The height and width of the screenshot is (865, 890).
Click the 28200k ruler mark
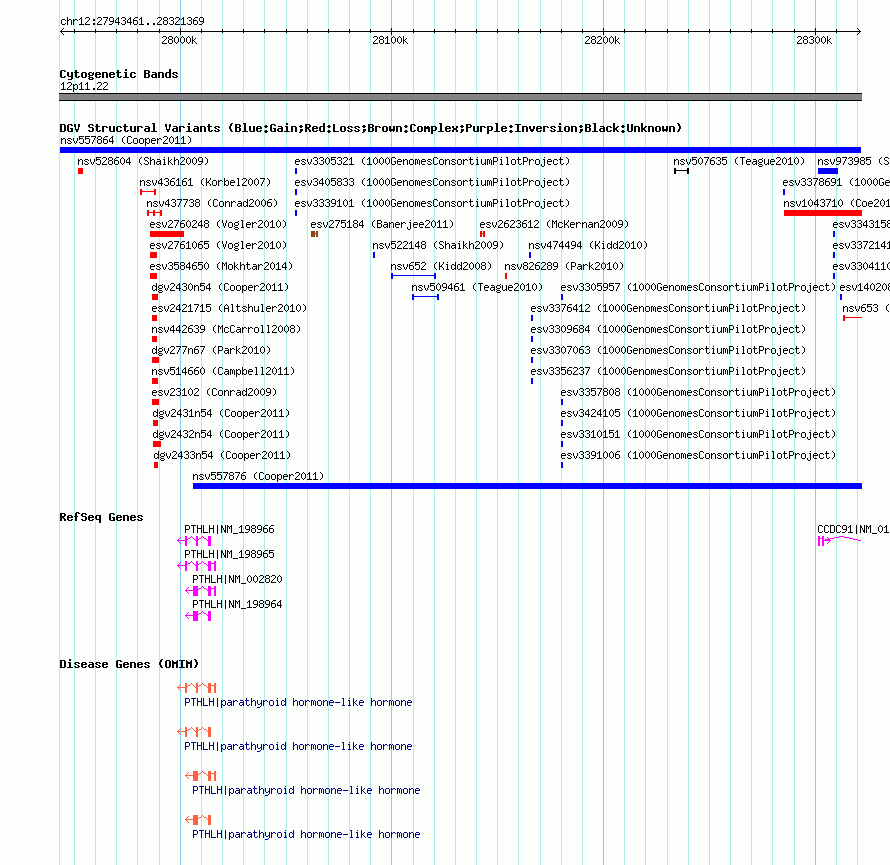[602, 40]
